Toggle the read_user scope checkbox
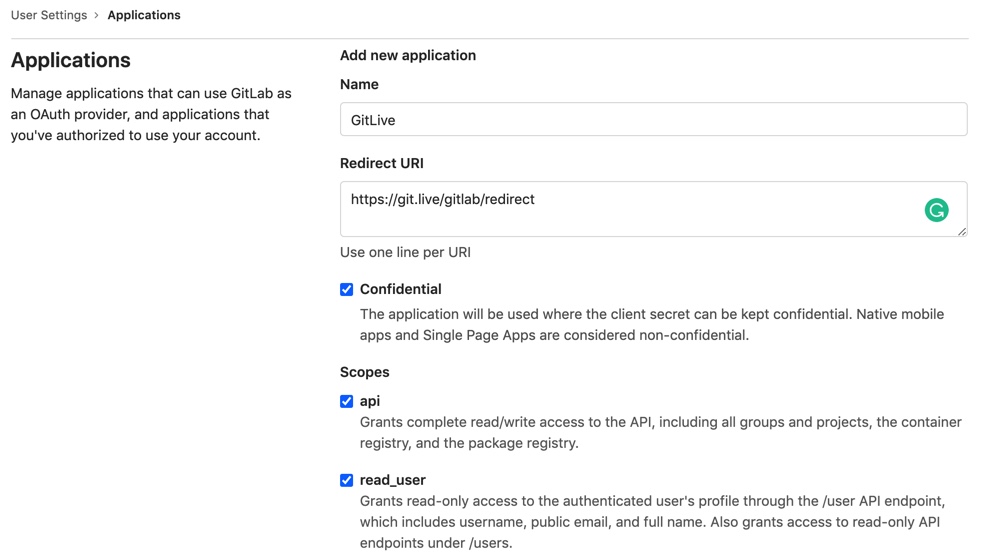This screenshot has width=983, height=558. tap(346, 480)
